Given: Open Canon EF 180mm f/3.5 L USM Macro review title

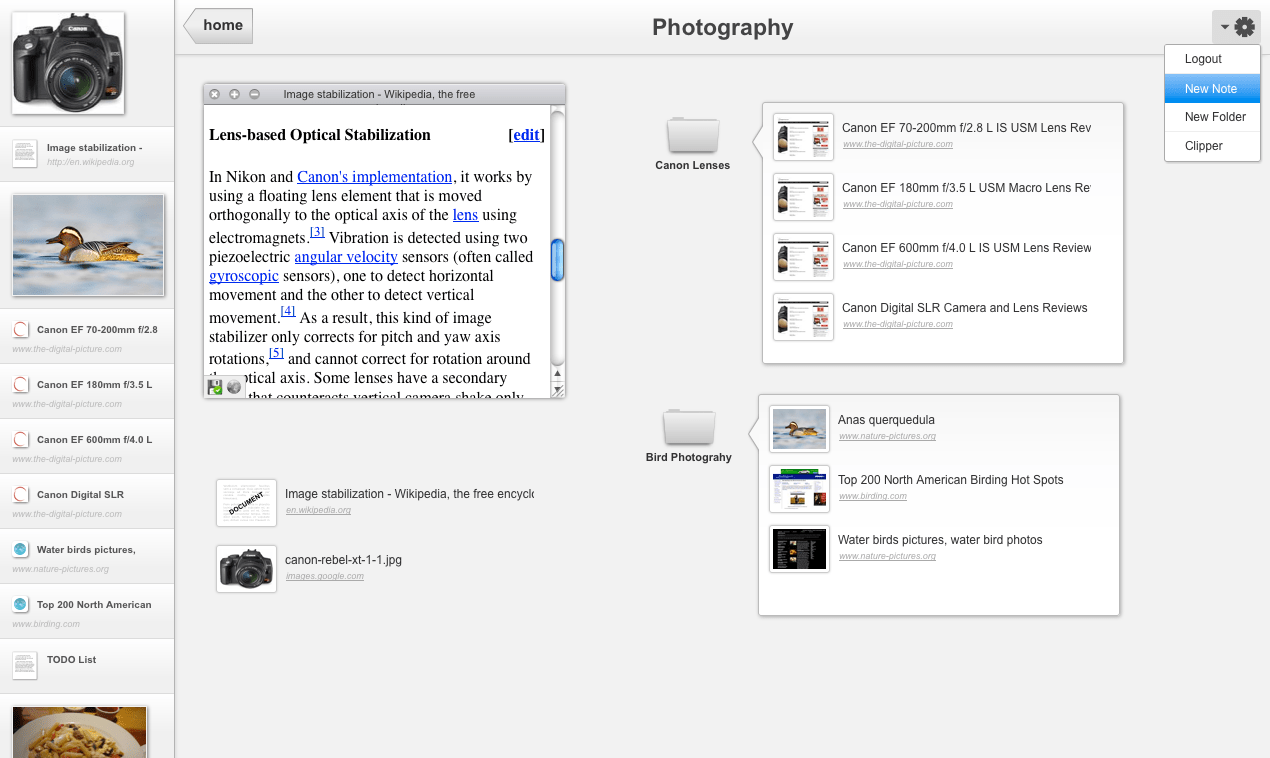Looking at the screenshot, I should (966, 188).
